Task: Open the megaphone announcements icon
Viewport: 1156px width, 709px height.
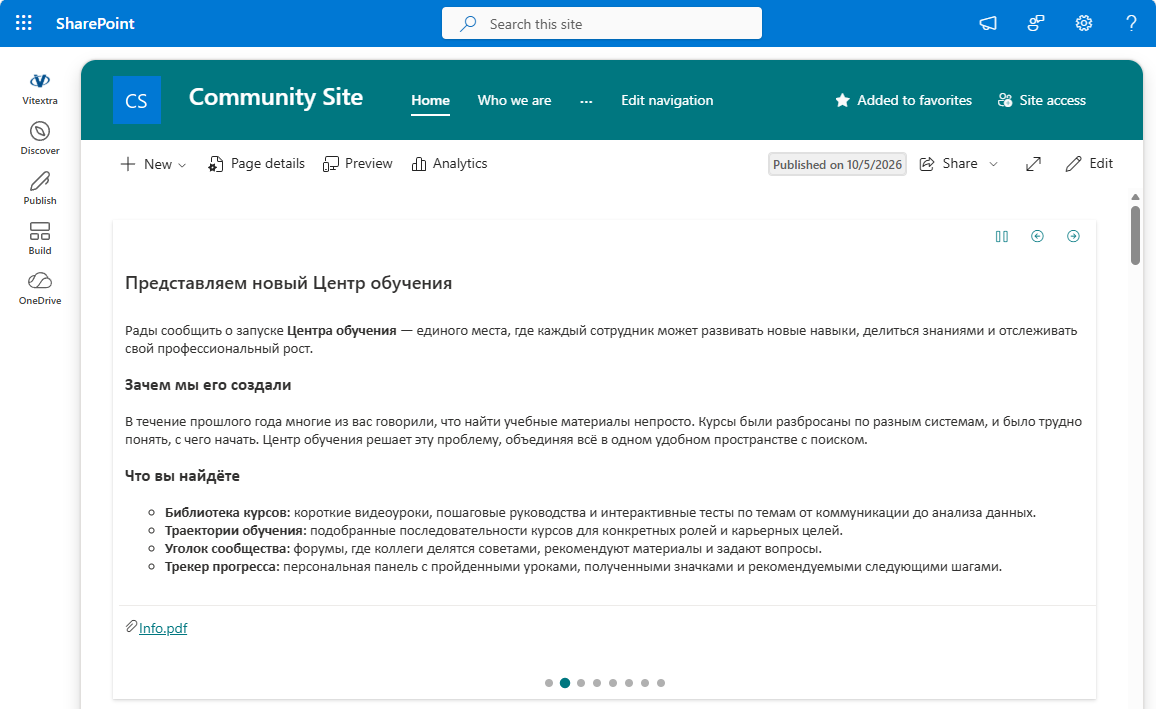Action: pyautogui.click(x=988, y=24)
